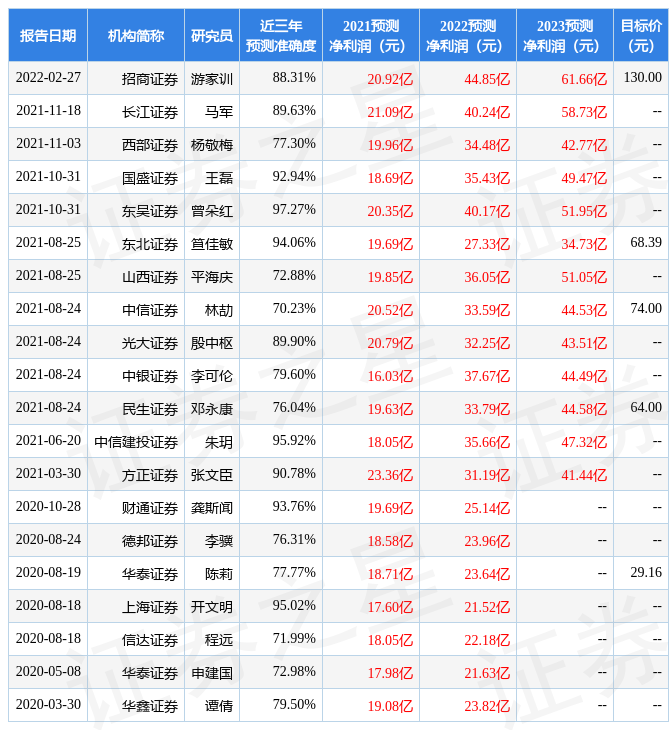The width and height of the screenshot is (669, 730).
Task: Click researcher name 林劼
Action: click(219, 311)
